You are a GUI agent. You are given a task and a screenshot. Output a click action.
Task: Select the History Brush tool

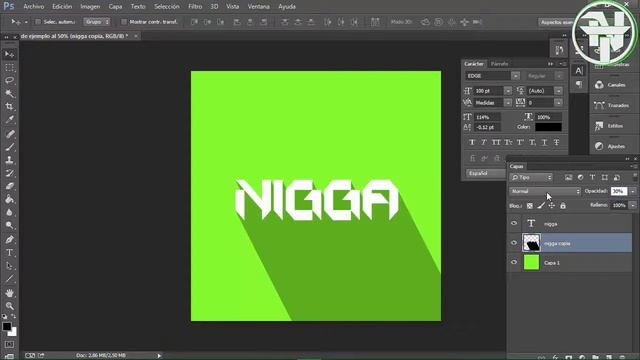point(9,173)
